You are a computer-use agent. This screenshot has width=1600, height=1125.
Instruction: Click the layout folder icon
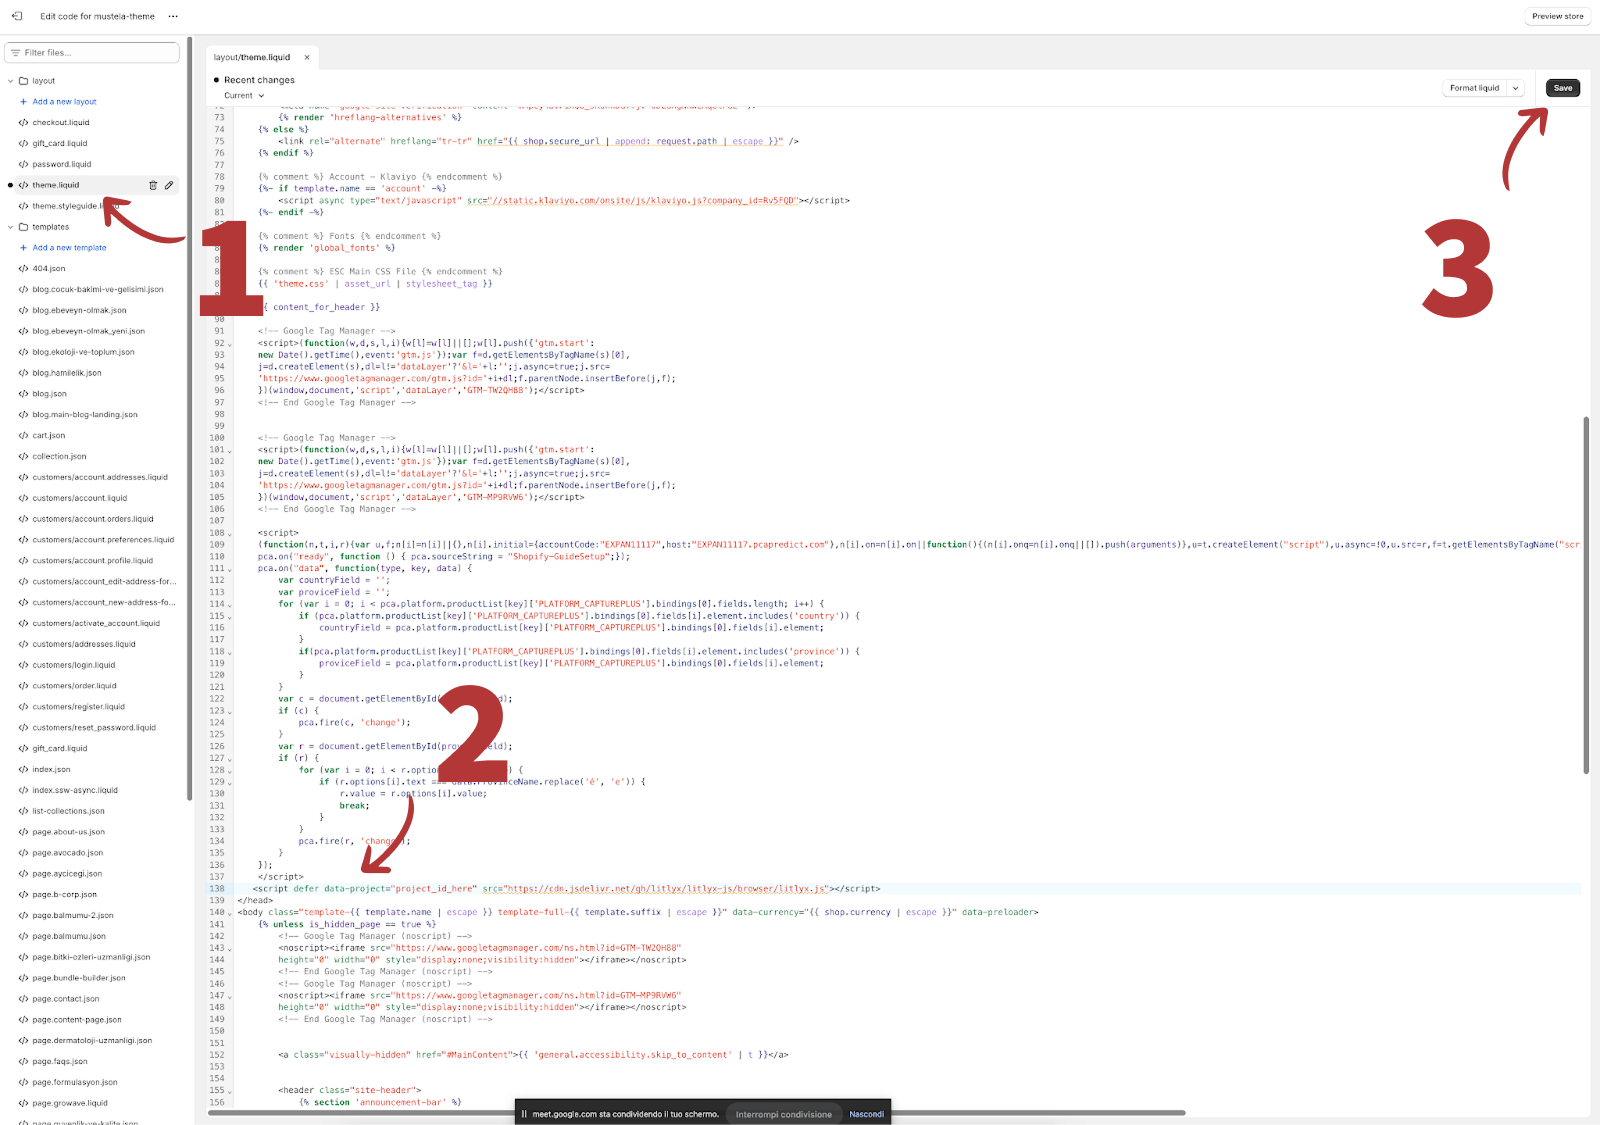coord(23,81)
